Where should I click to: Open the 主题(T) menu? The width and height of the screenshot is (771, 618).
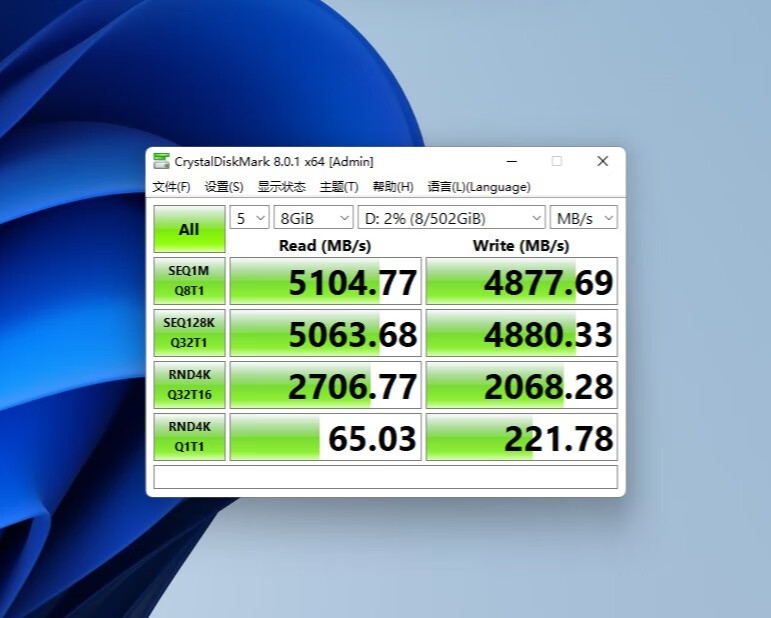339,187
